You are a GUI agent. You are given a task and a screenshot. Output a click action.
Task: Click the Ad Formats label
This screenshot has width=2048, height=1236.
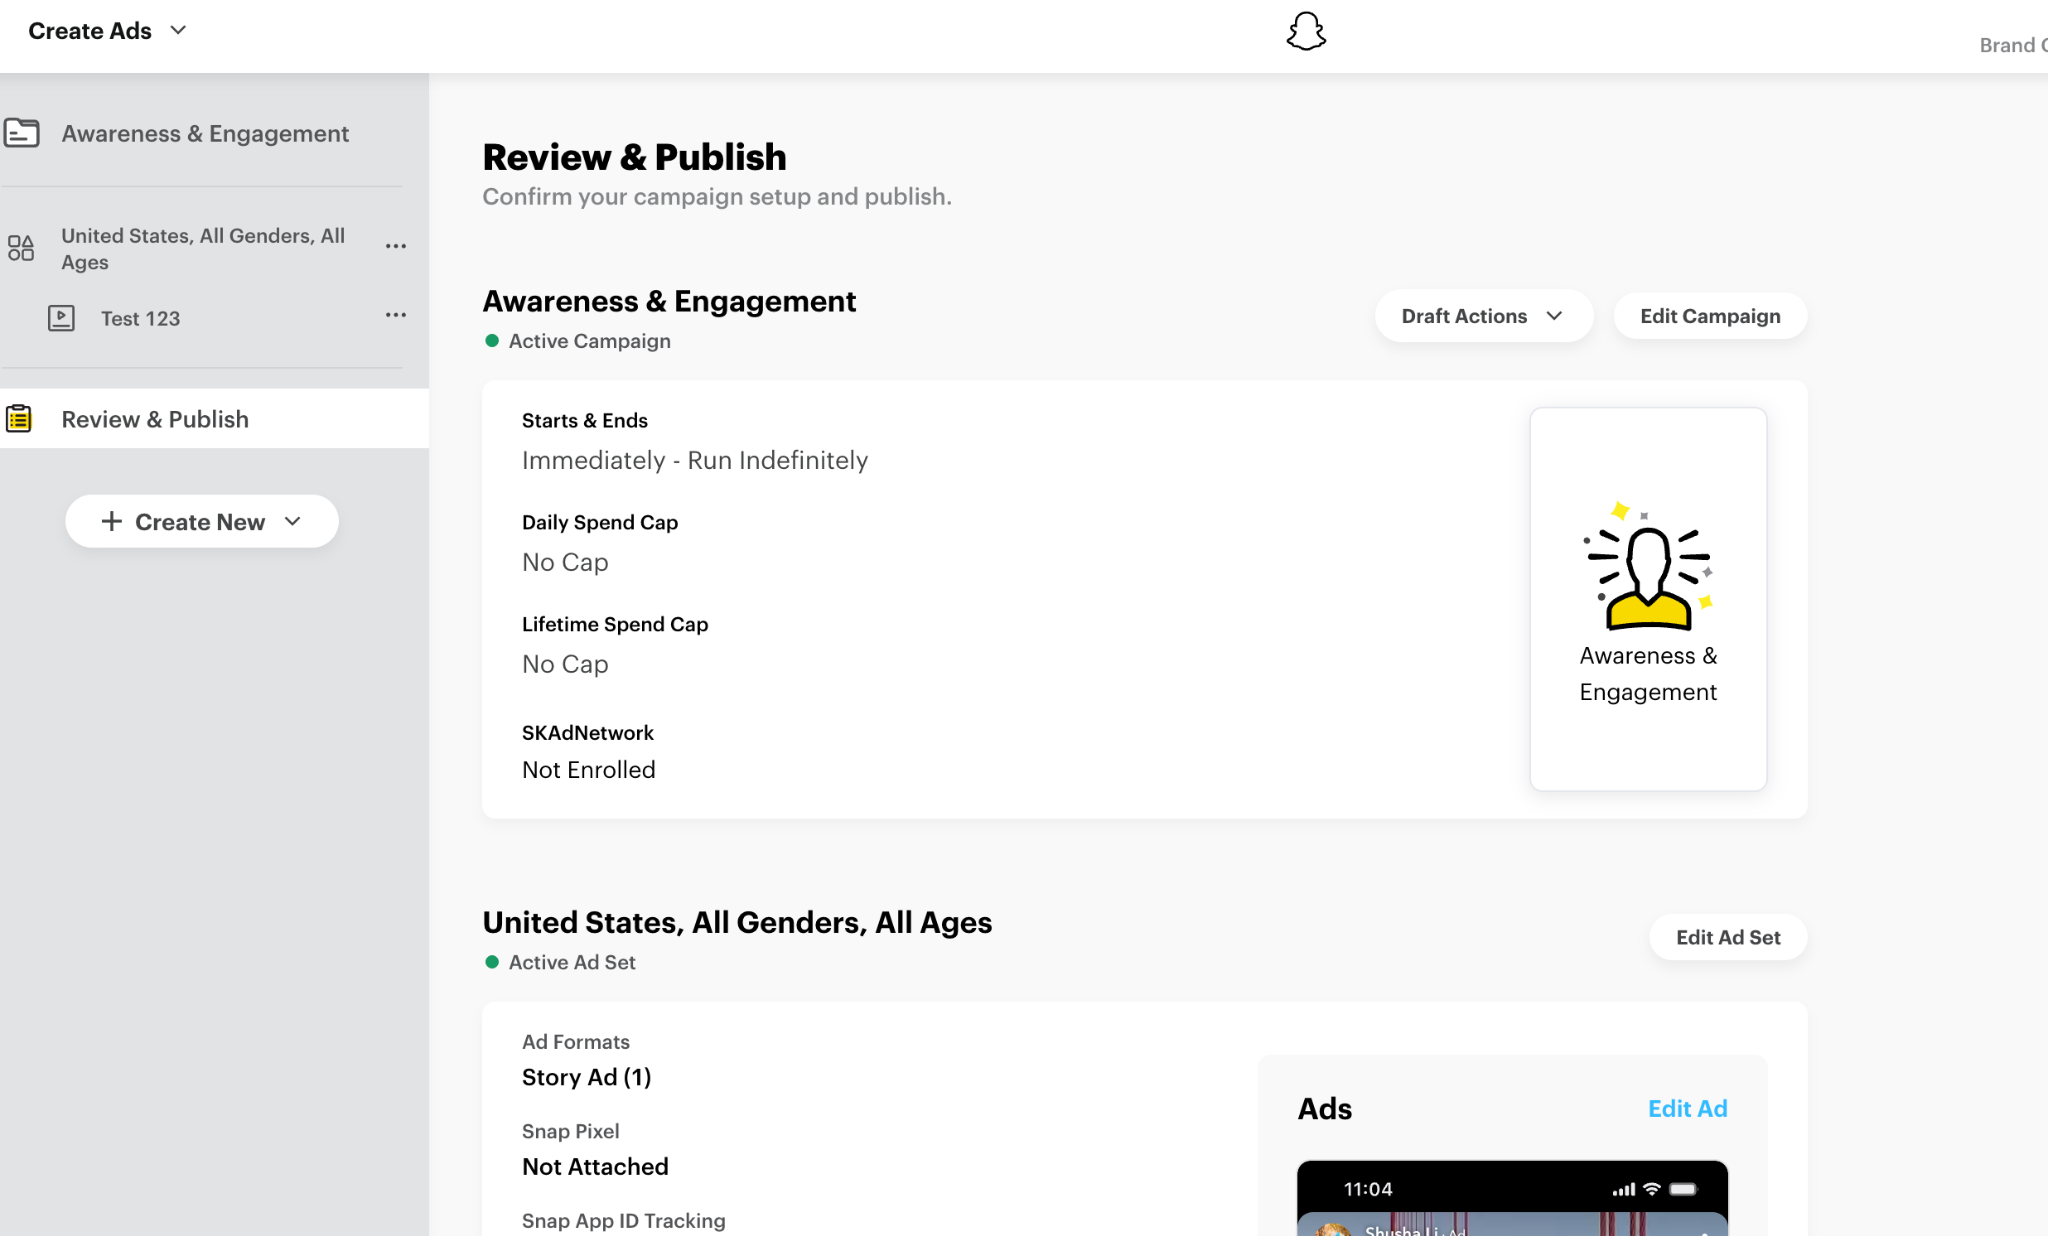(x=576, y=1041)
